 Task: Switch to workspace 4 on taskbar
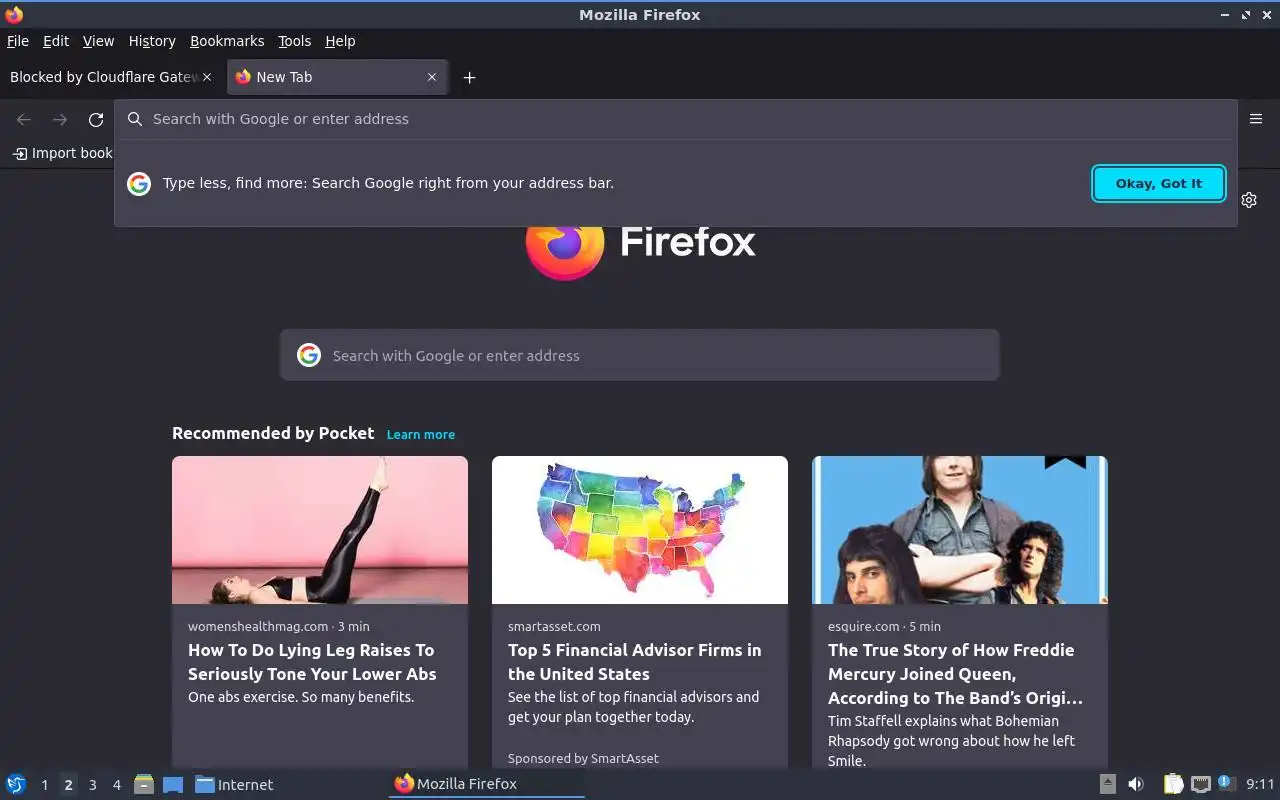(x=116, y=785)
